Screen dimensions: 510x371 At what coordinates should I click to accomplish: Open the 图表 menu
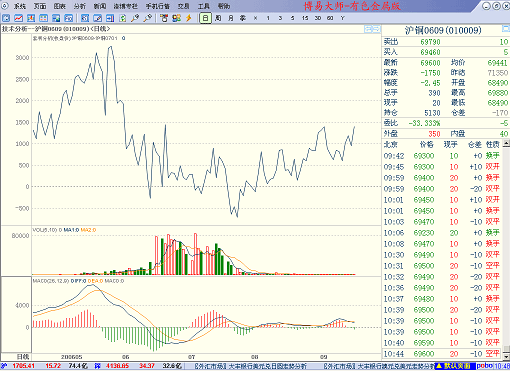pyautogui.click(x=60, y=6)
